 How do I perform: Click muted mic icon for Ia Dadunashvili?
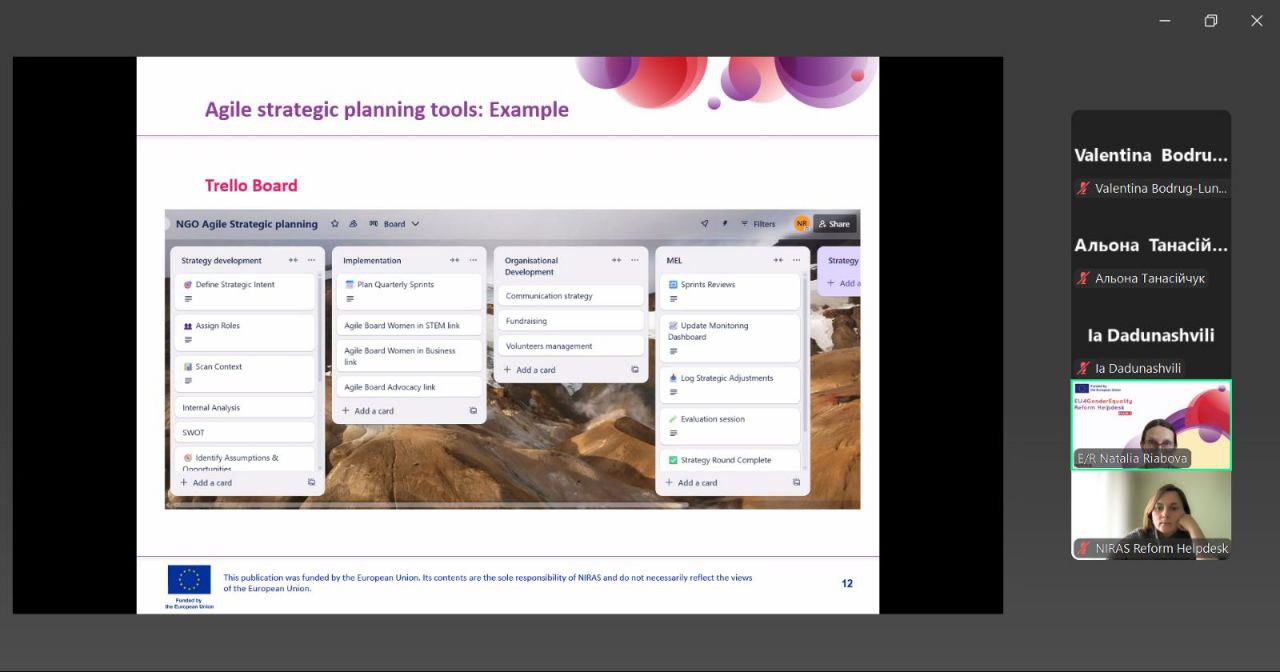(1082, 368)
